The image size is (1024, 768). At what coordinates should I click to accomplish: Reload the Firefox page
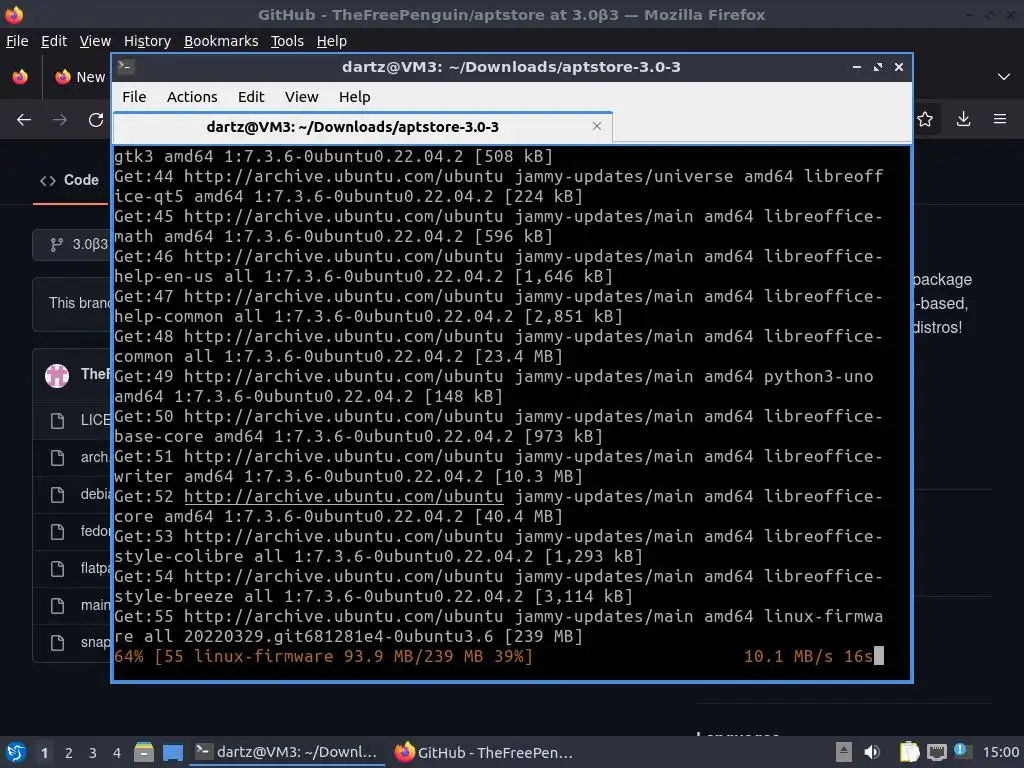point(96,120)
